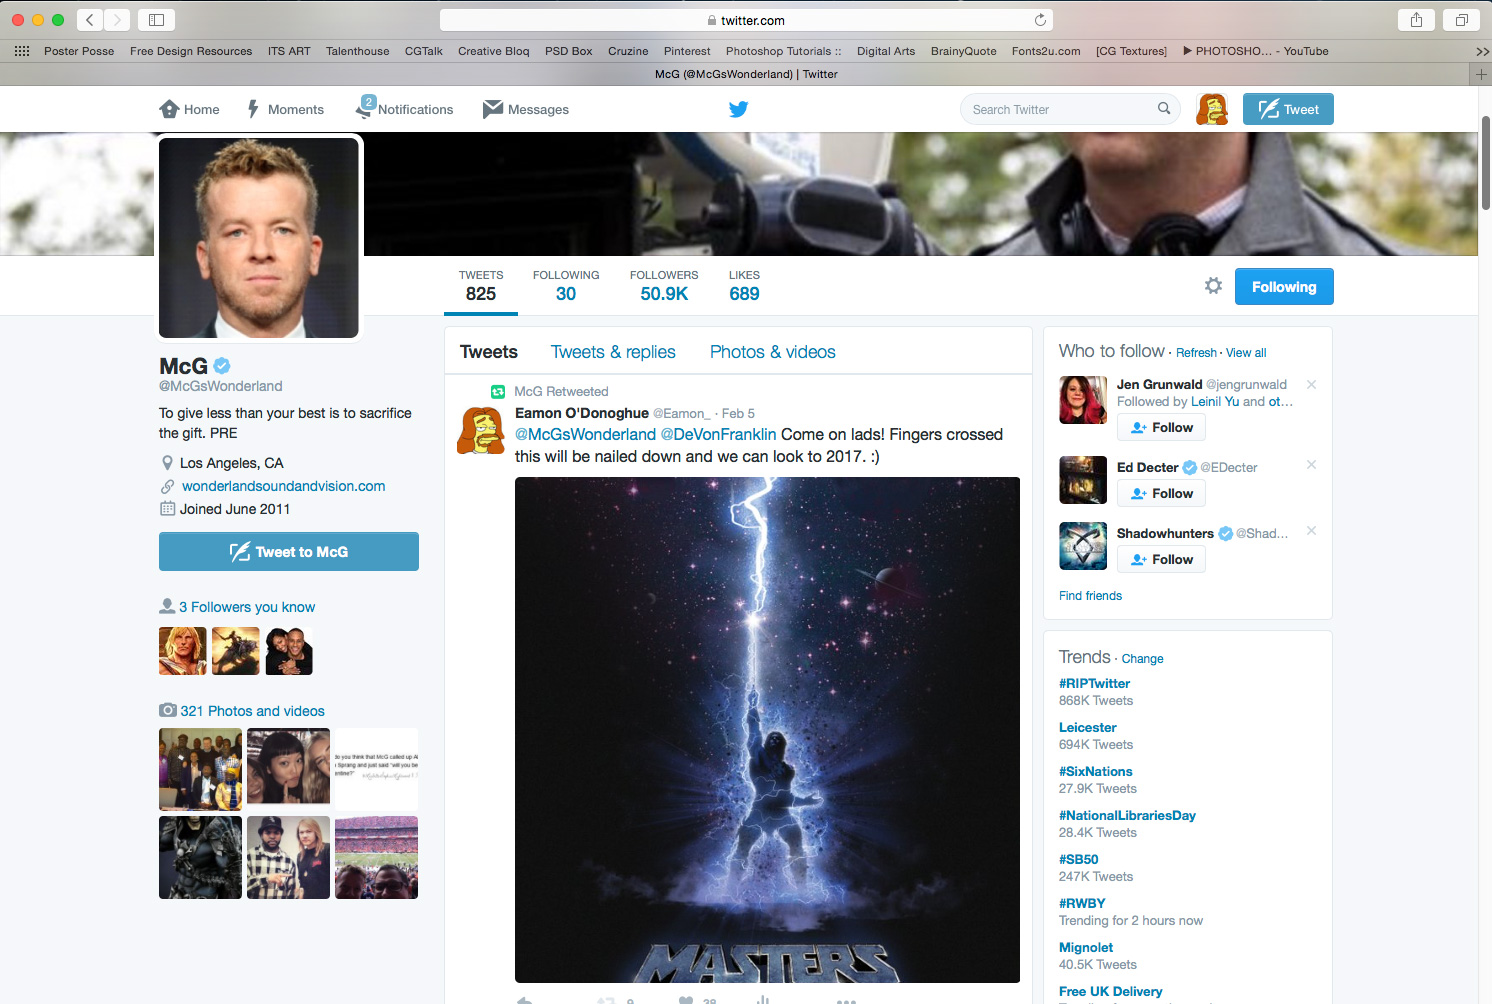
Task: Open the Followers 50.9K list
Action: (x=664, y=286)
